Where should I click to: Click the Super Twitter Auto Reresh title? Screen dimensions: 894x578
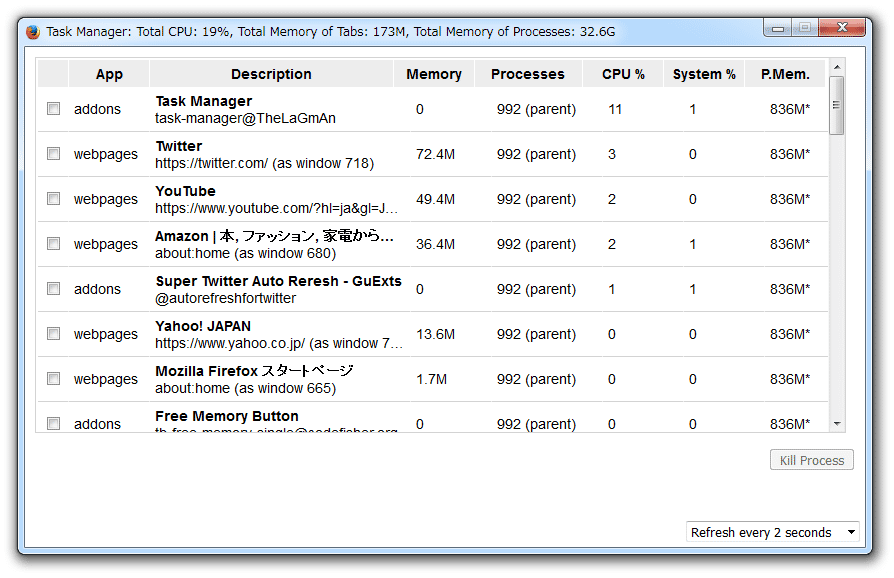[279, 281]
